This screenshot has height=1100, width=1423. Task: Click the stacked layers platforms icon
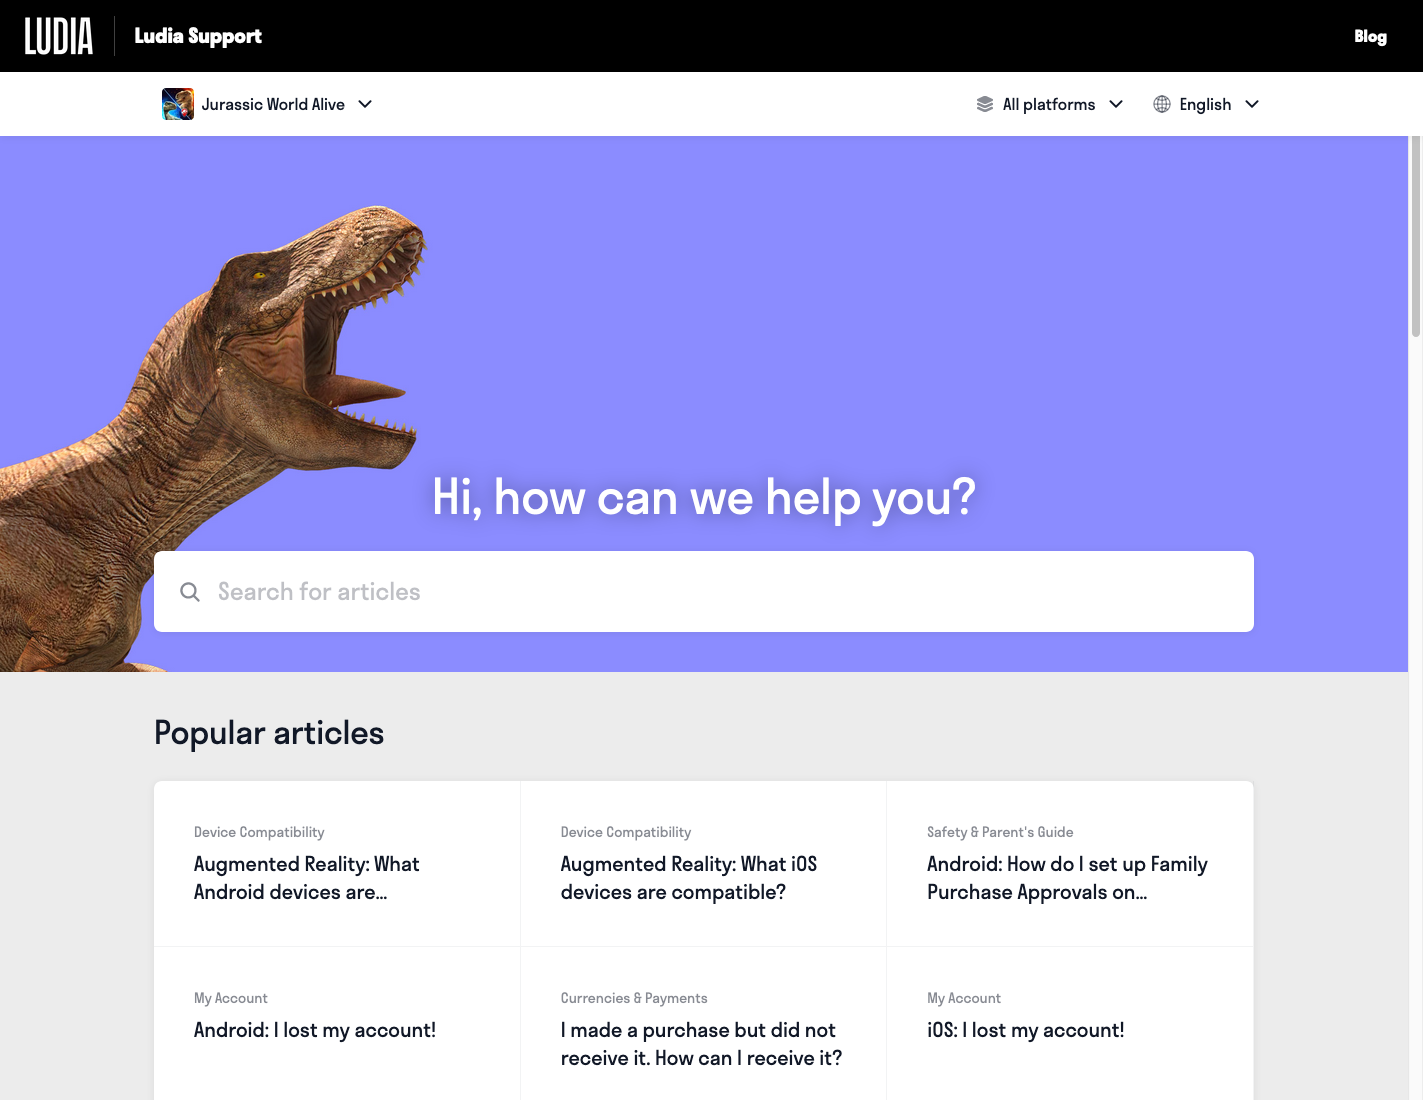(x=985, y=104)
